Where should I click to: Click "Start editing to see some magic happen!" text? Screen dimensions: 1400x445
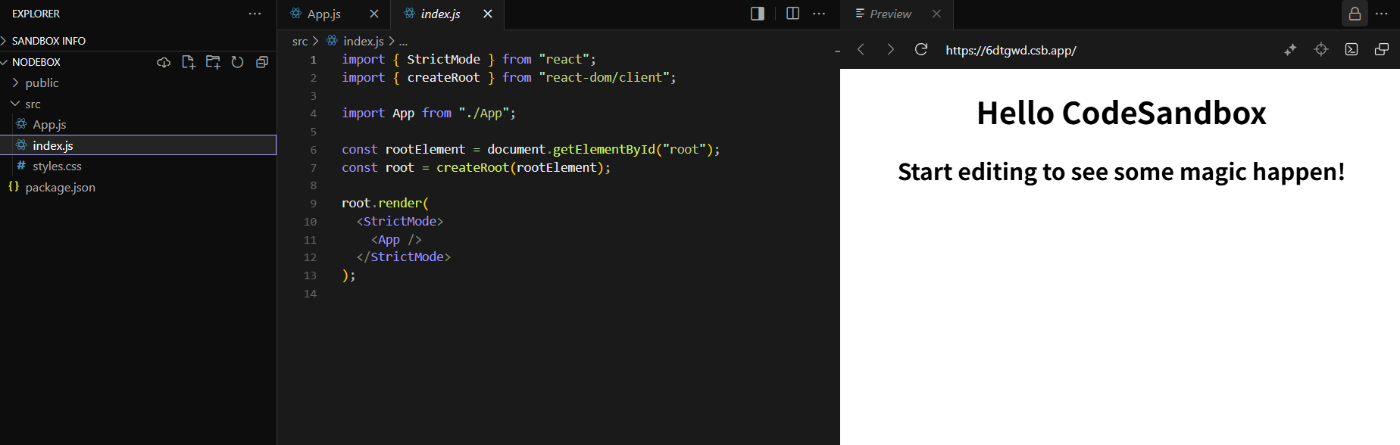point(1121,171)
